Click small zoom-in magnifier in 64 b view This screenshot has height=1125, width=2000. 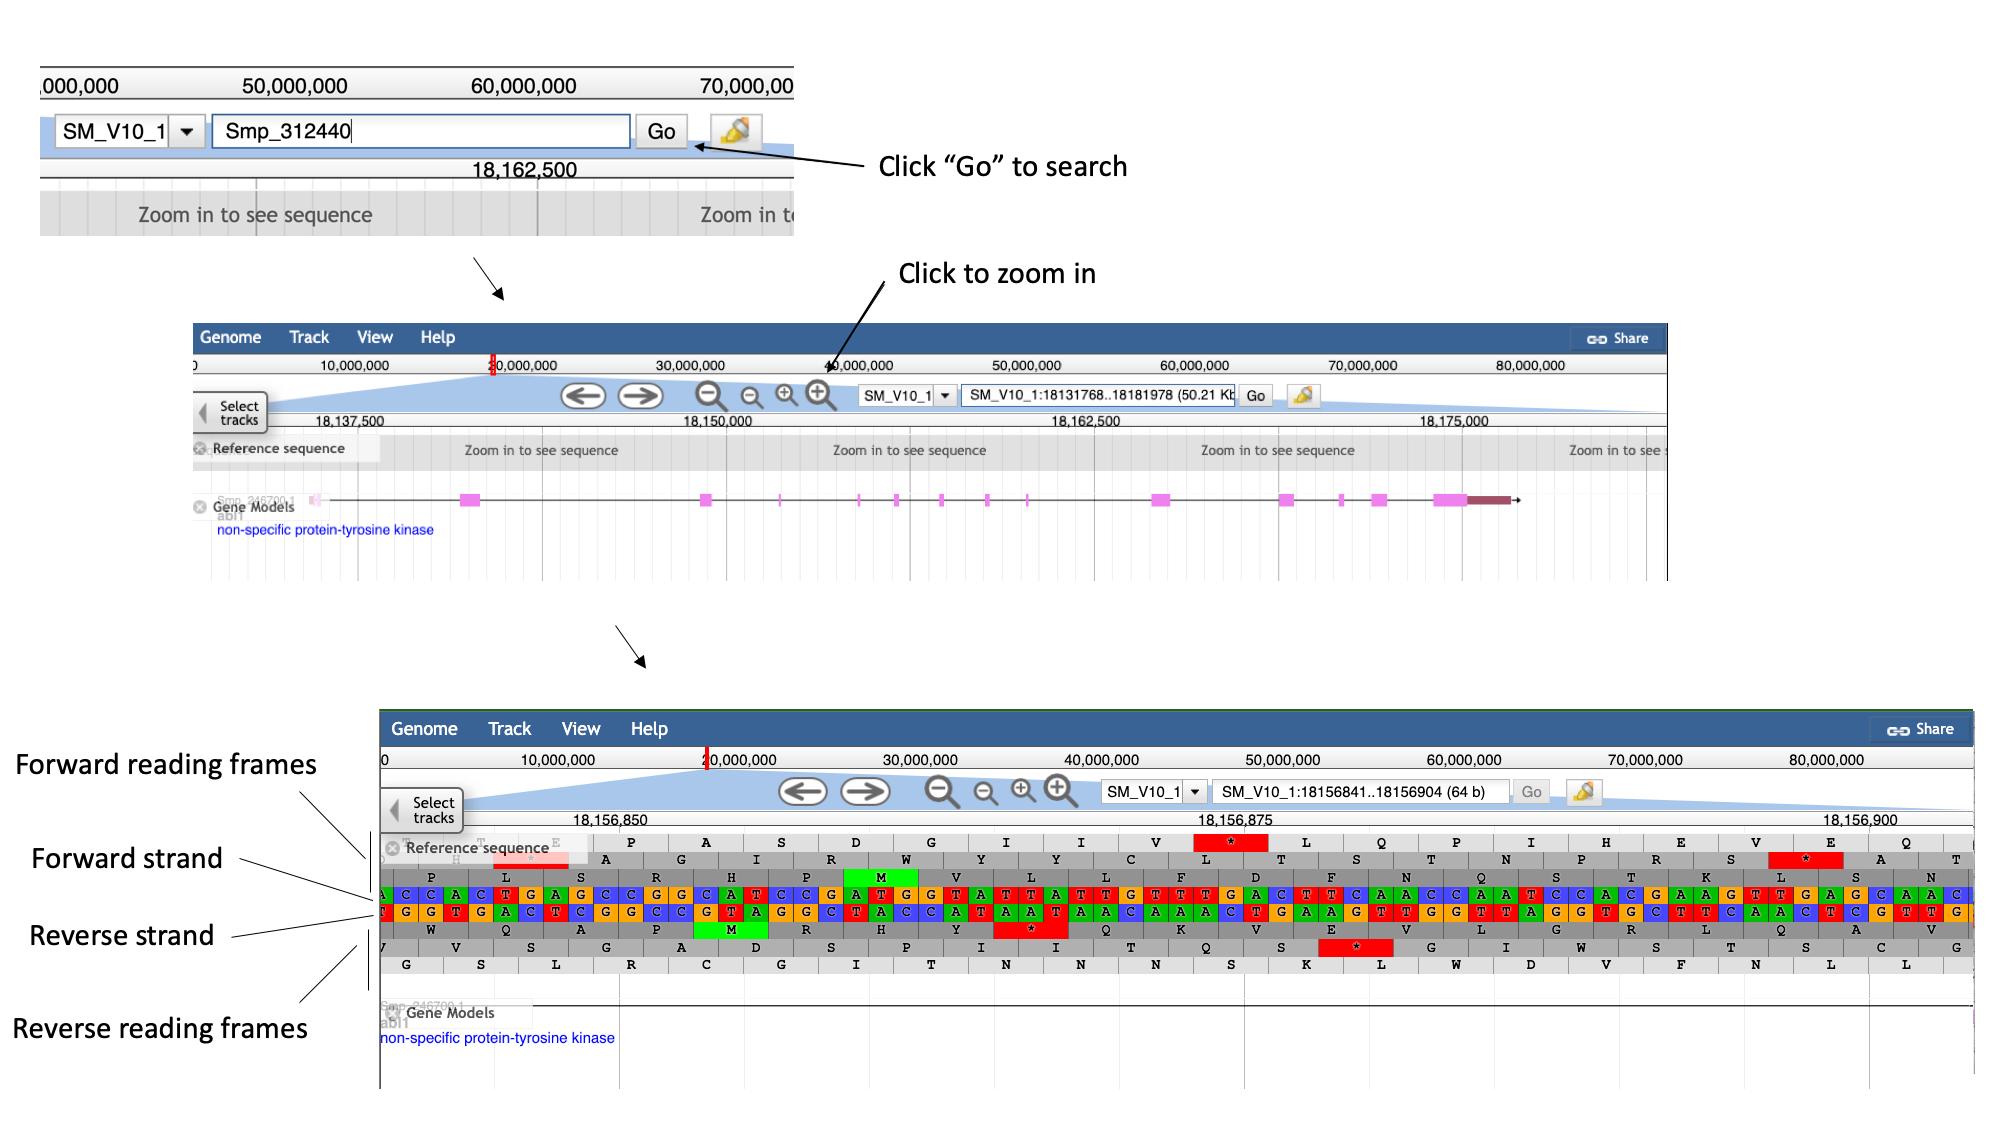click(x=1023, y=791)
